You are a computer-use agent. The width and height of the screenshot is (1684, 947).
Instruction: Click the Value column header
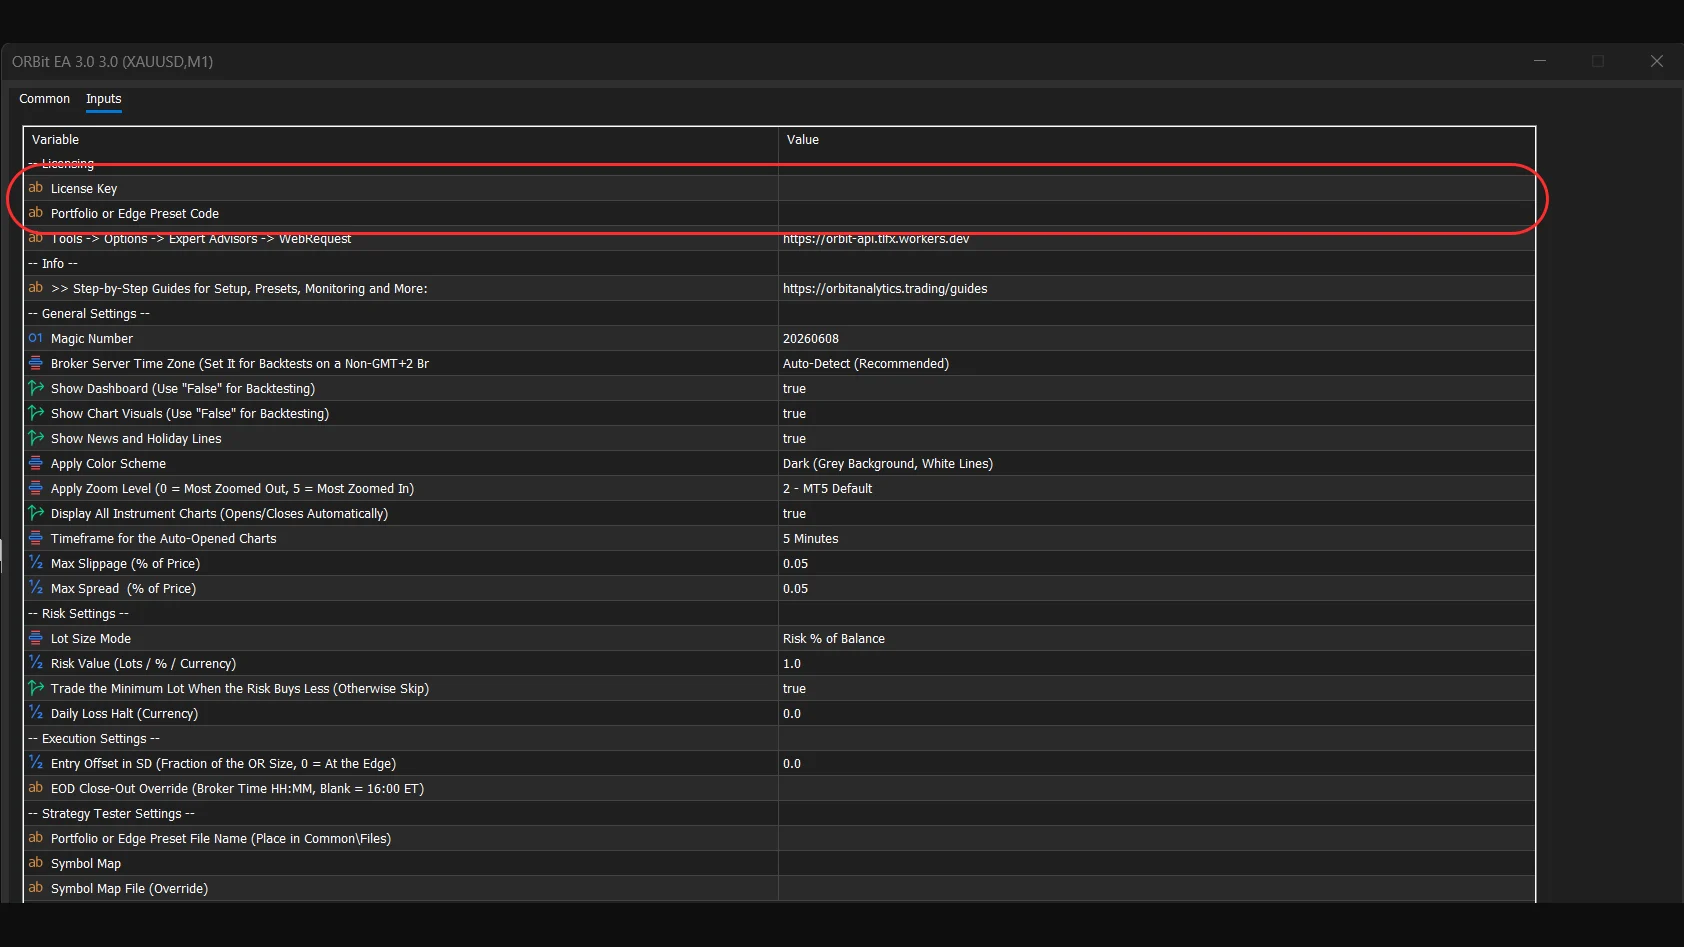[1156, 139]
